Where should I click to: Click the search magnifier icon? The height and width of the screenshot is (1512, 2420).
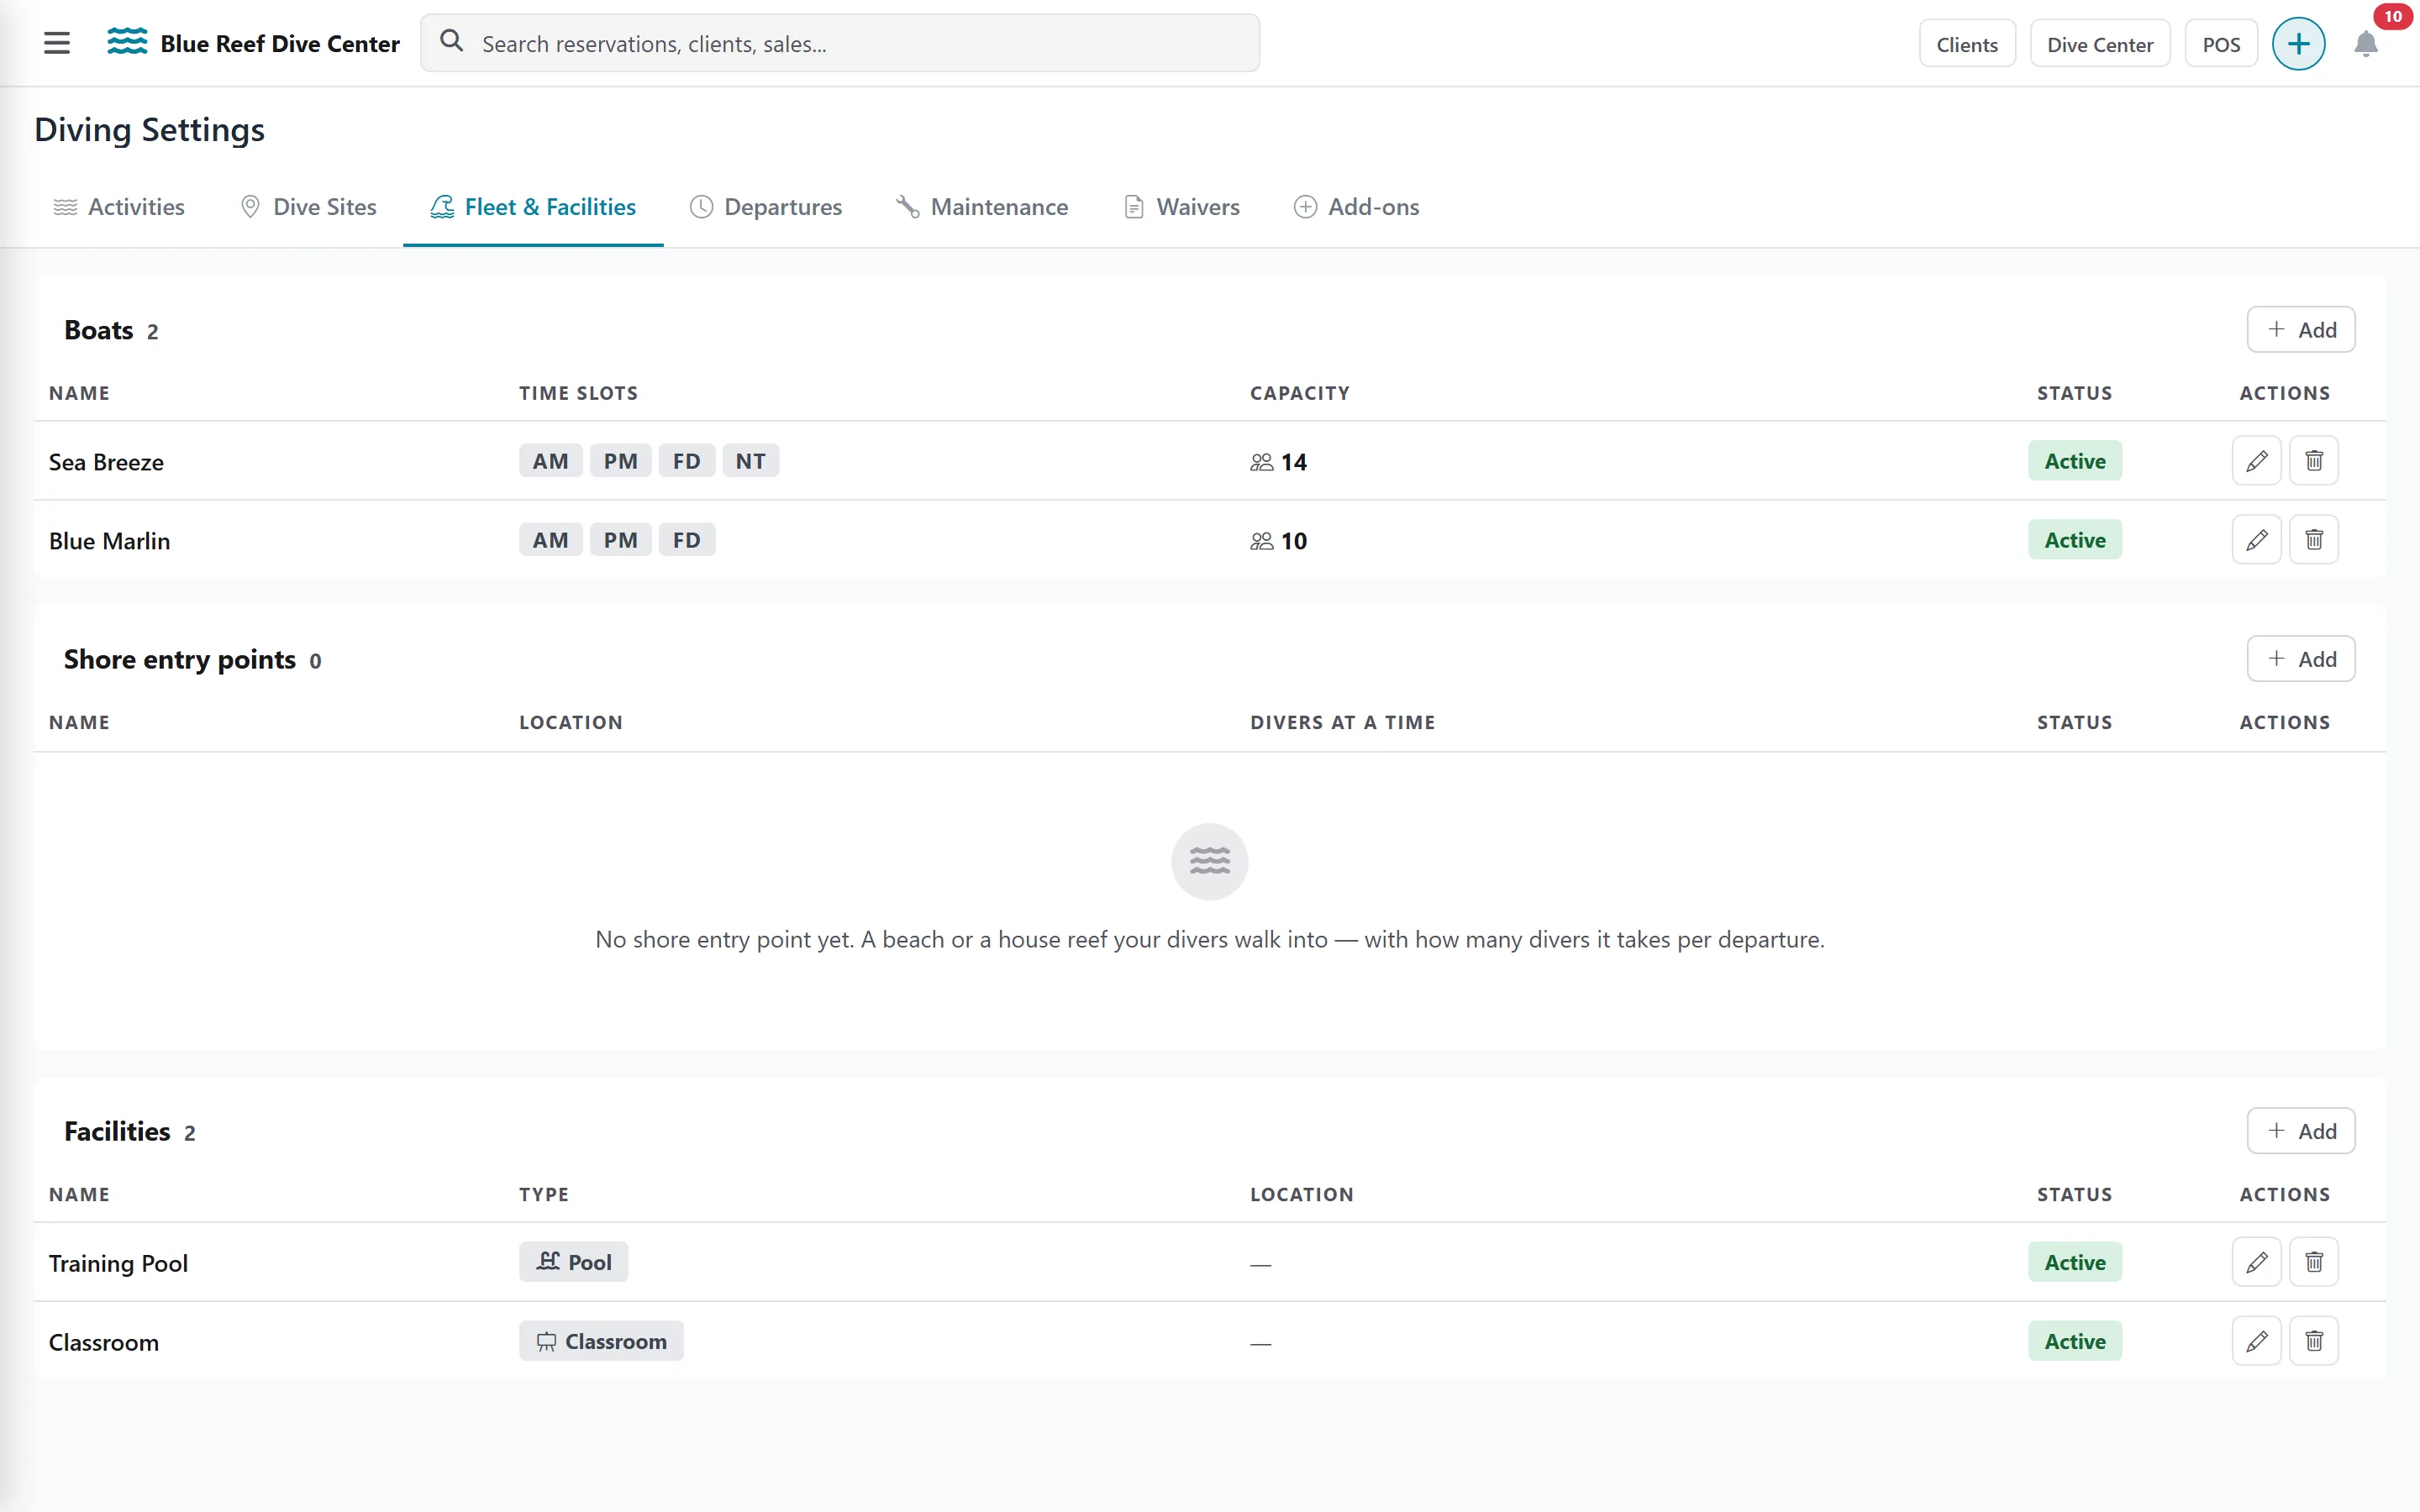click(x=452, y=42)
